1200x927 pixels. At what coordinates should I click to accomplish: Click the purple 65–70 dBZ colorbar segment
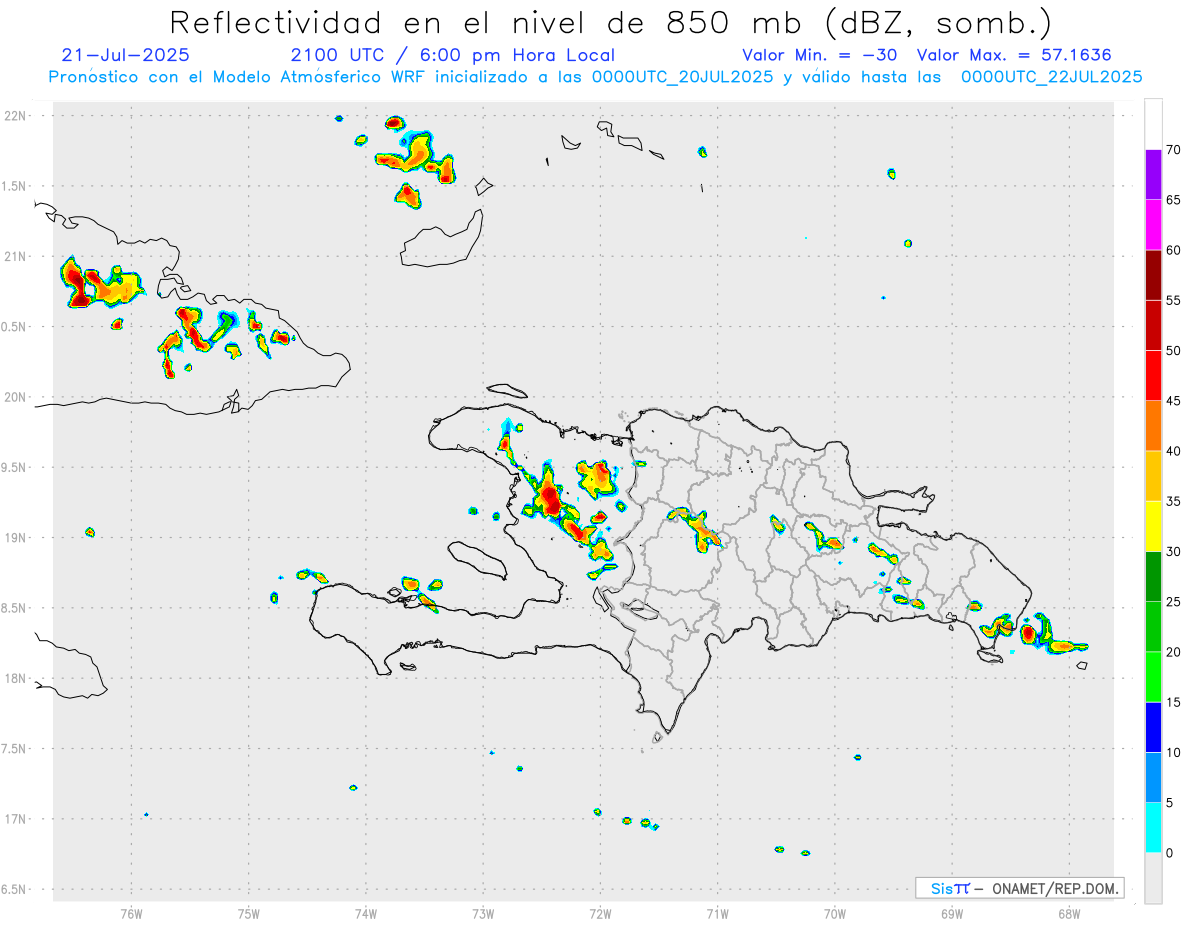[1153, 175]
